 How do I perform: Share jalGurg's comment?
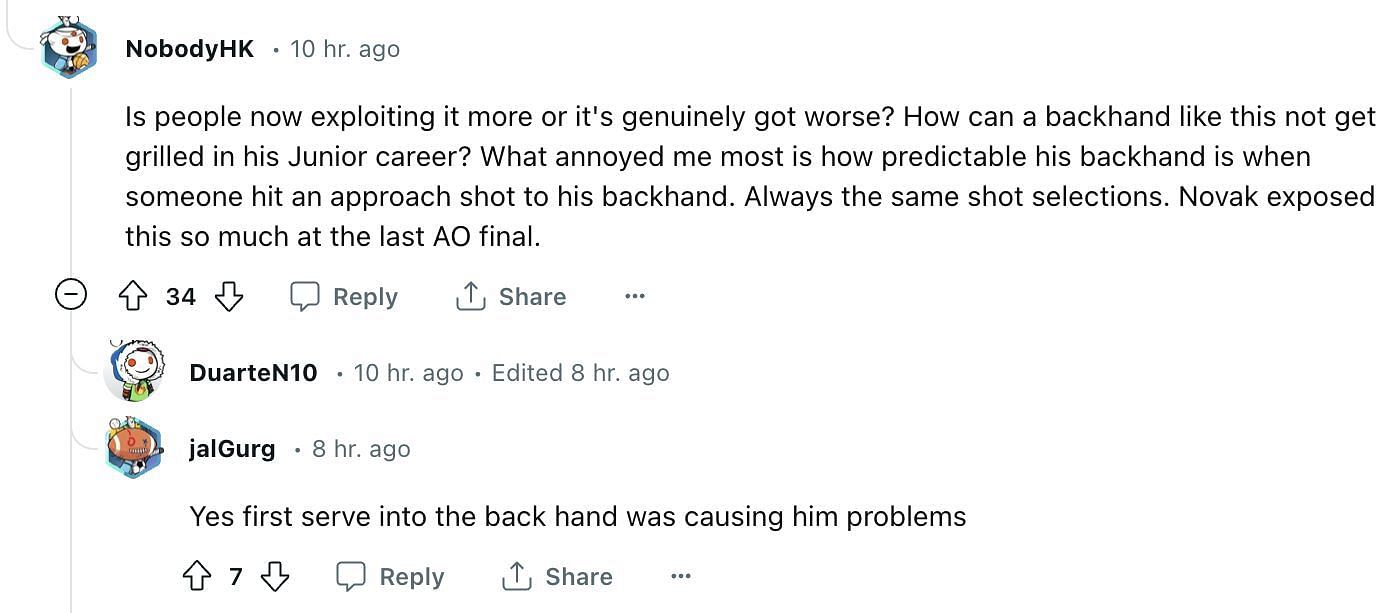[557, 576]
